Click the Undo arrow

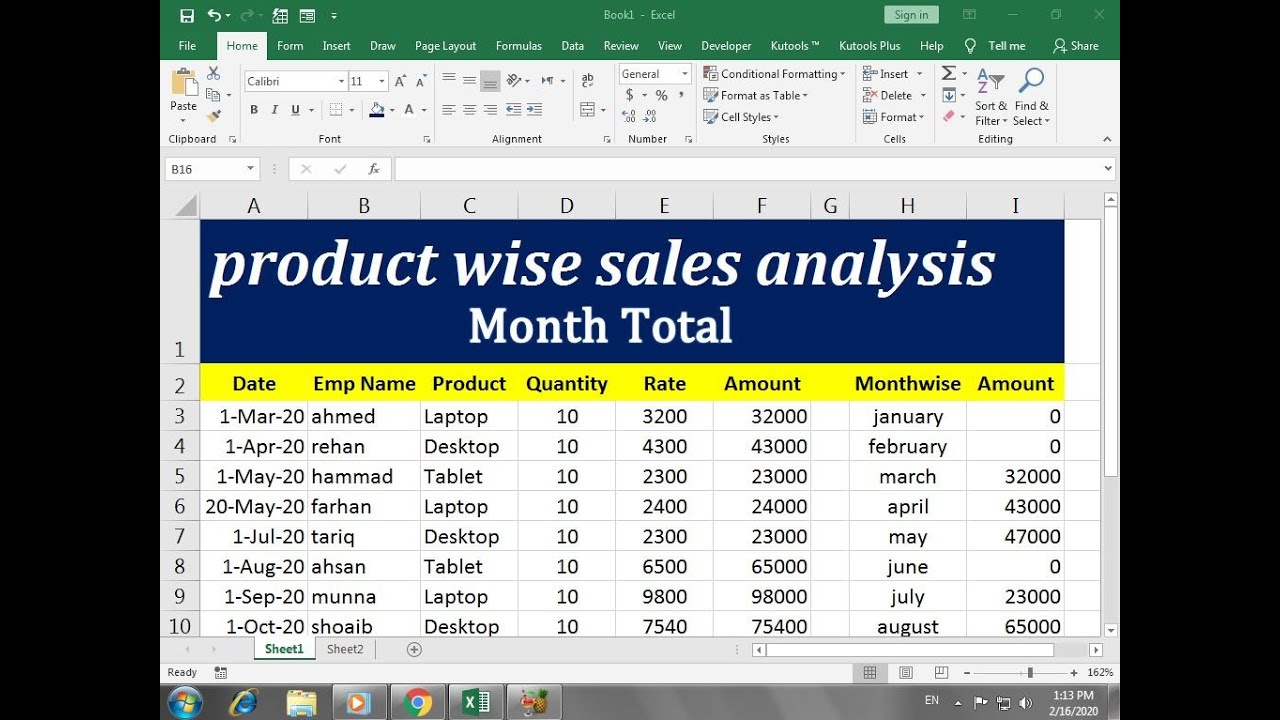click(x=214, y=15)
